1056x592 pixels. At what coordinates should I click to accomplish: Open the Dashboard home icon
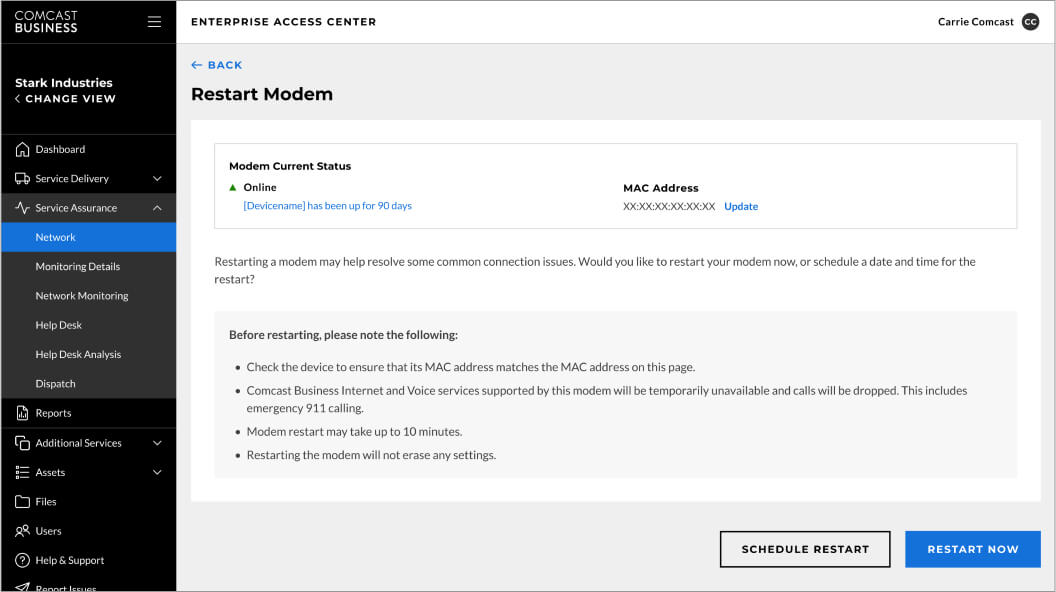coord(22,149)
